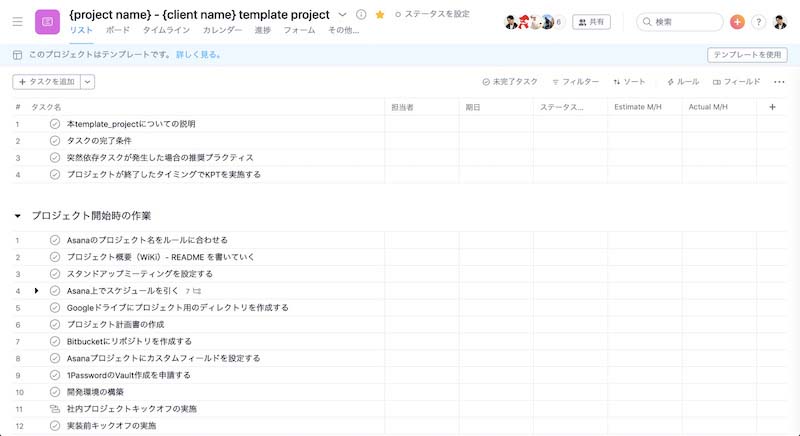The image size is (800, 436).
Task: Collapse プロジェクト開始時の作業 section
Action: coord(18,216)
